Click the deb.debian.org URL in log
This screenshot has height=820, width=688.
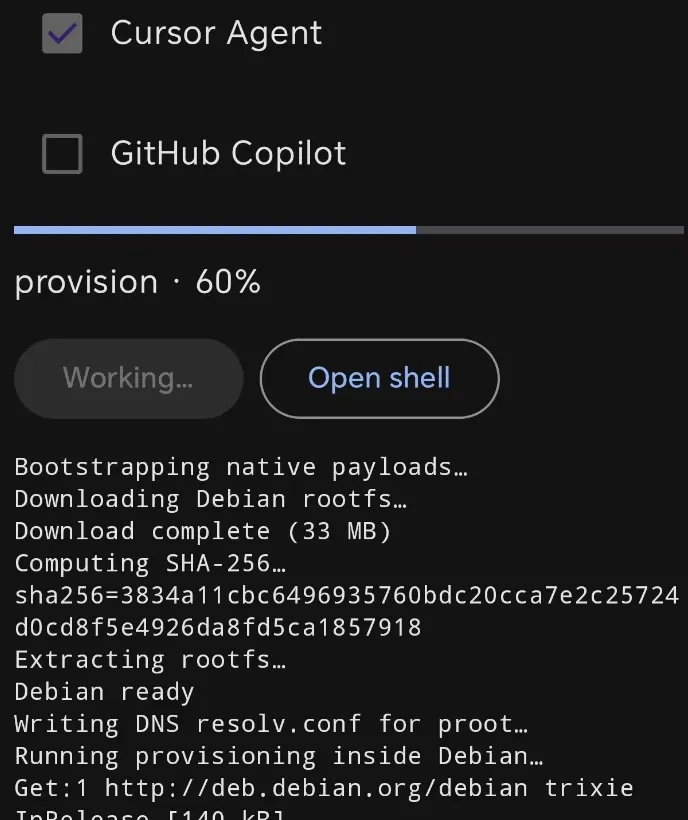(x=316, y=788)
